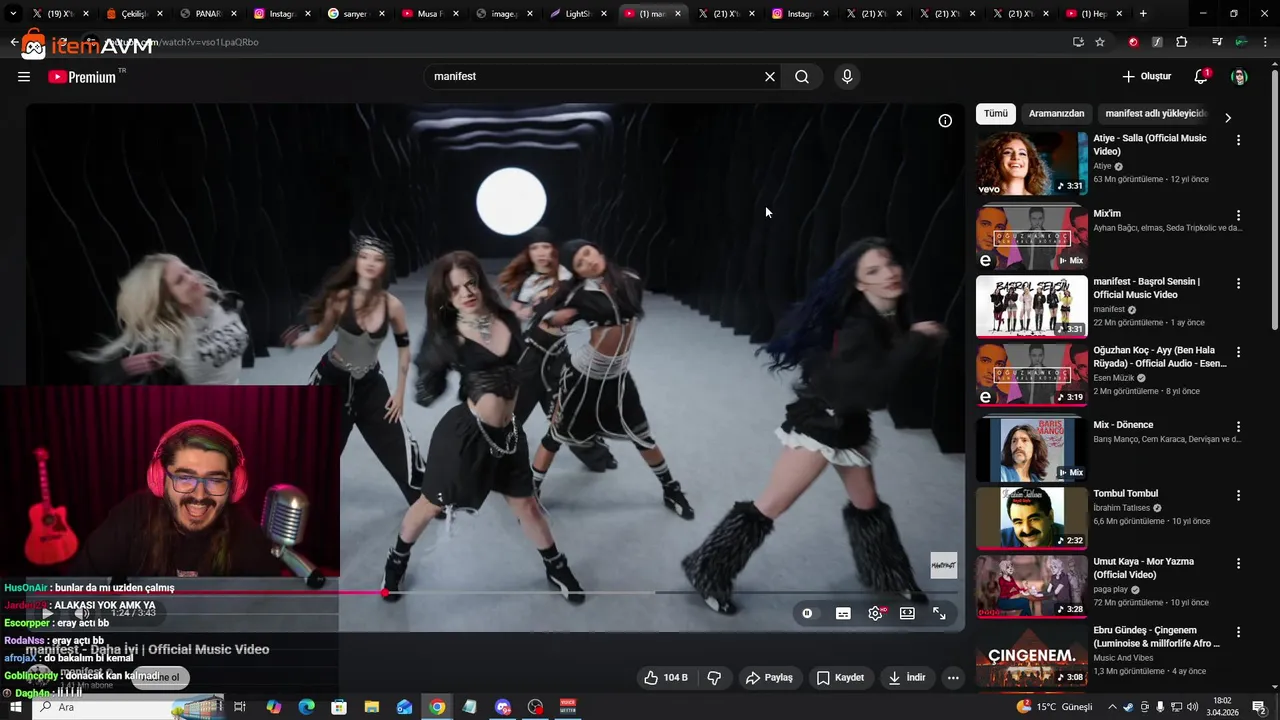Open the weather widget 15°C Güneşli
The height and width of the screenshot is (720, 1280).
(1054, 707)
